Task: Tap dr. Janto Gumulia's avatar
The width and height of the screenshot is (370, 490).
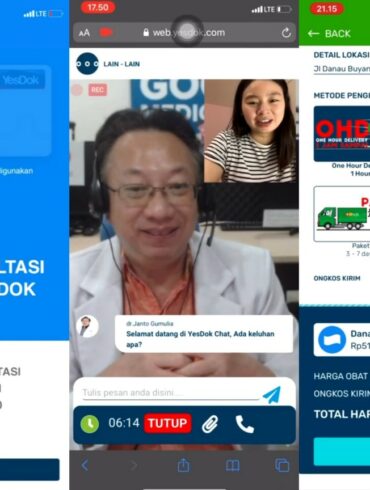Action: [x=87, y=326]
